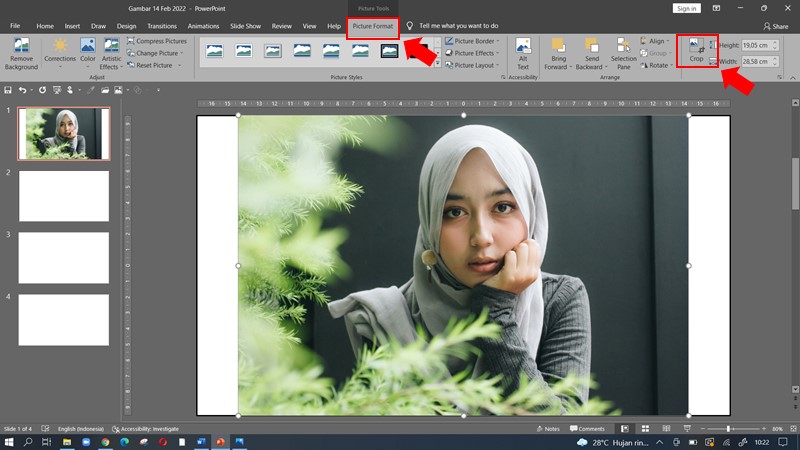Show hidden system tray icons
Screen dimensions: 800x450
tap(659, 442)
